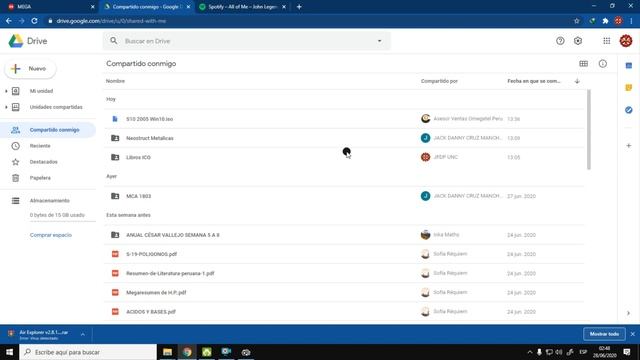This screenshot has width=640, height=360.
Task: Close the downloads bar
Action: click(x=633, y=334)
